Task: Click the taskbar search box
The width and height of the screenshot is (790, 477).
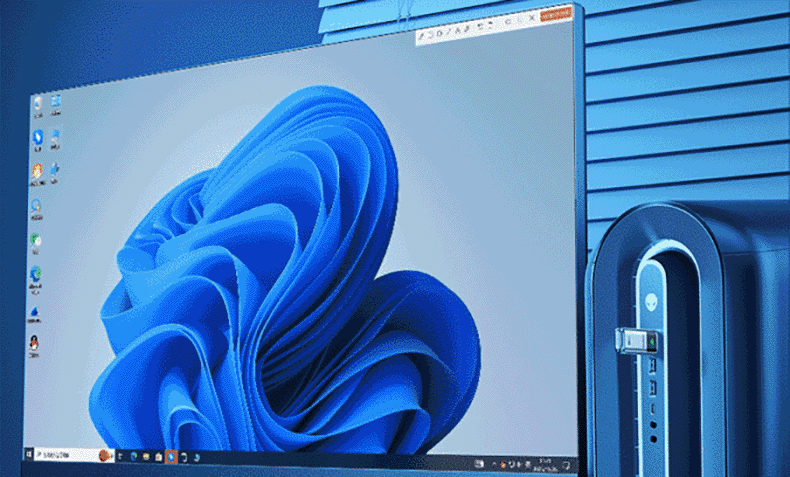Action: (75, 455)
